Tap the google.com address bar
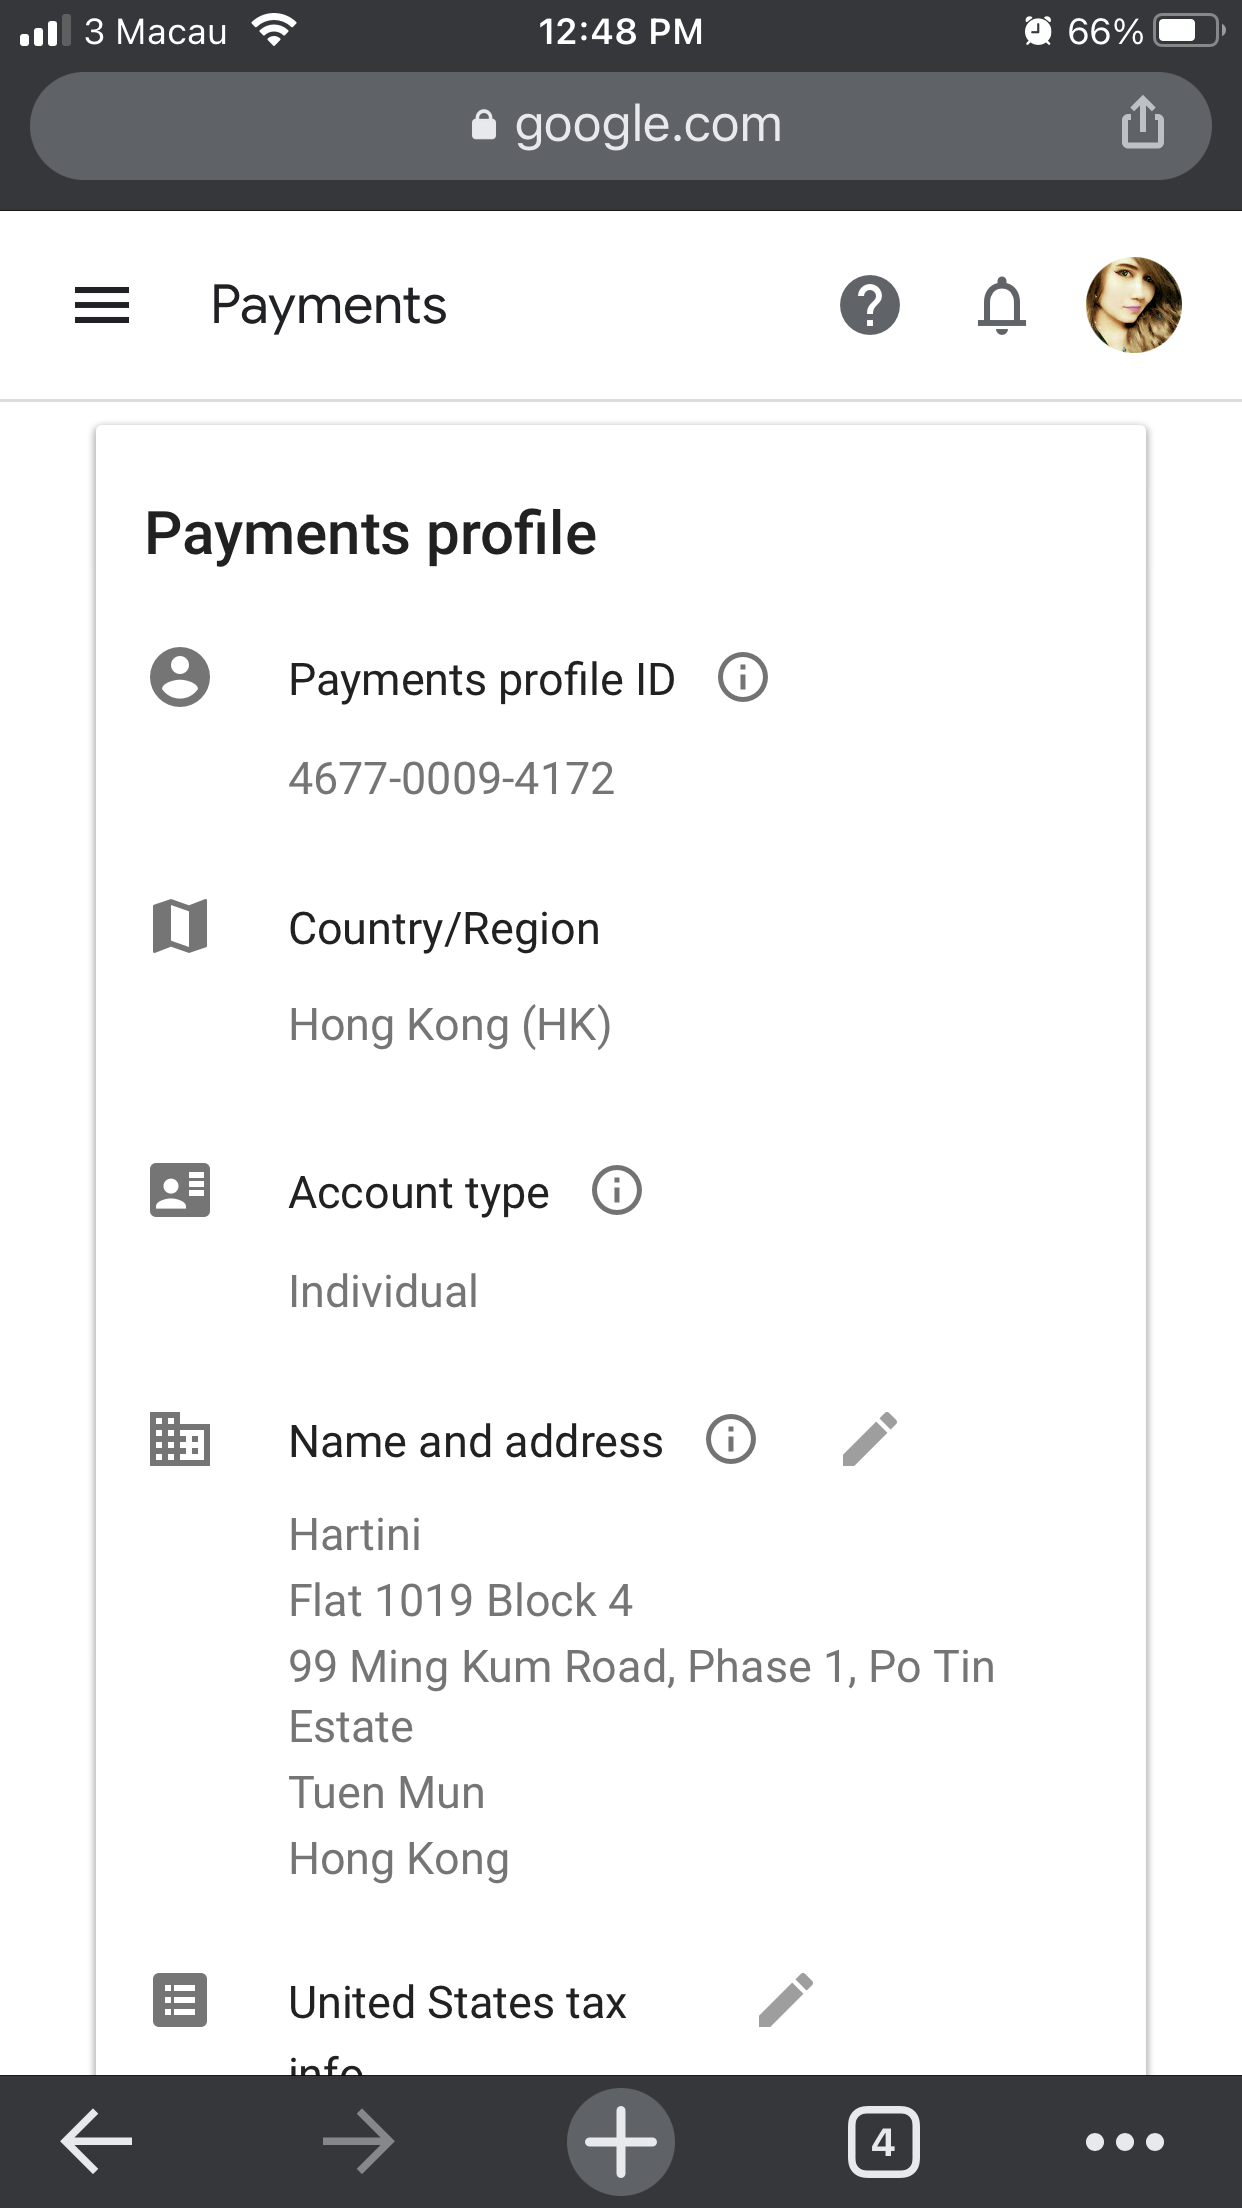Screen dimensions: 1242x2208 click(x=621, y=126)
